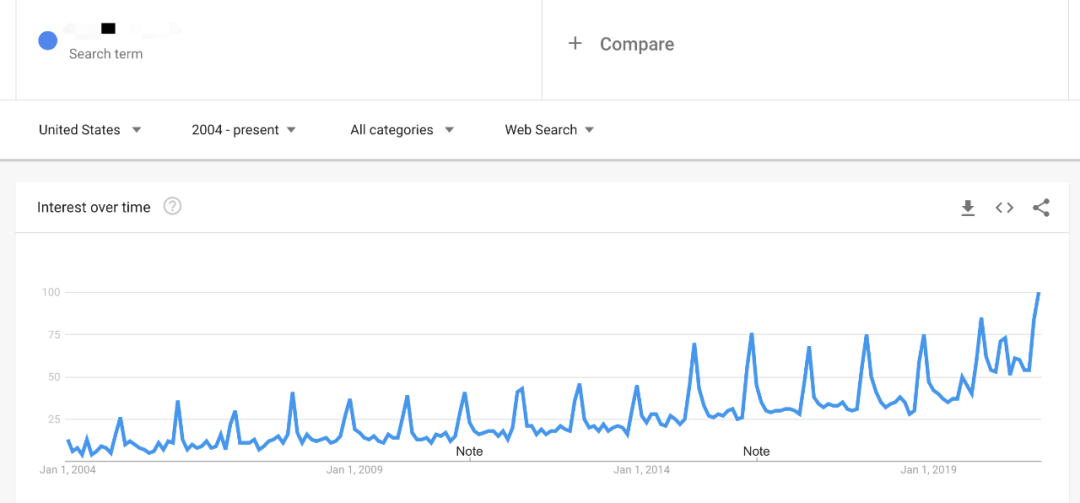Click the chart peak at value 100
Image resolution: width=1080 pixels, height=503 pixels.
point(1039,293)
